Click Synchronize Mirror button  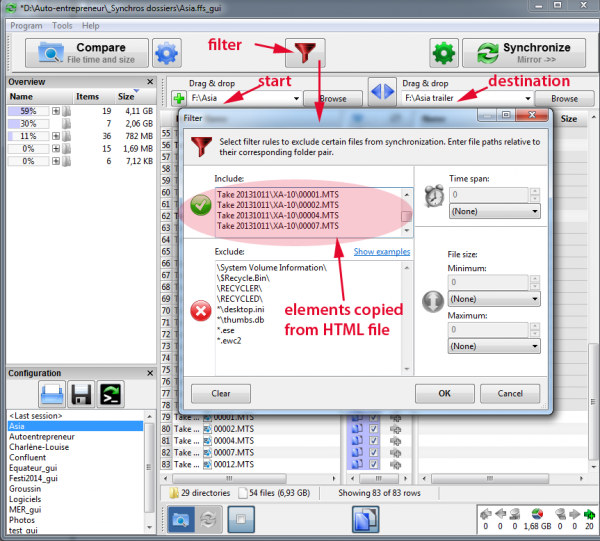click(524, 53)
